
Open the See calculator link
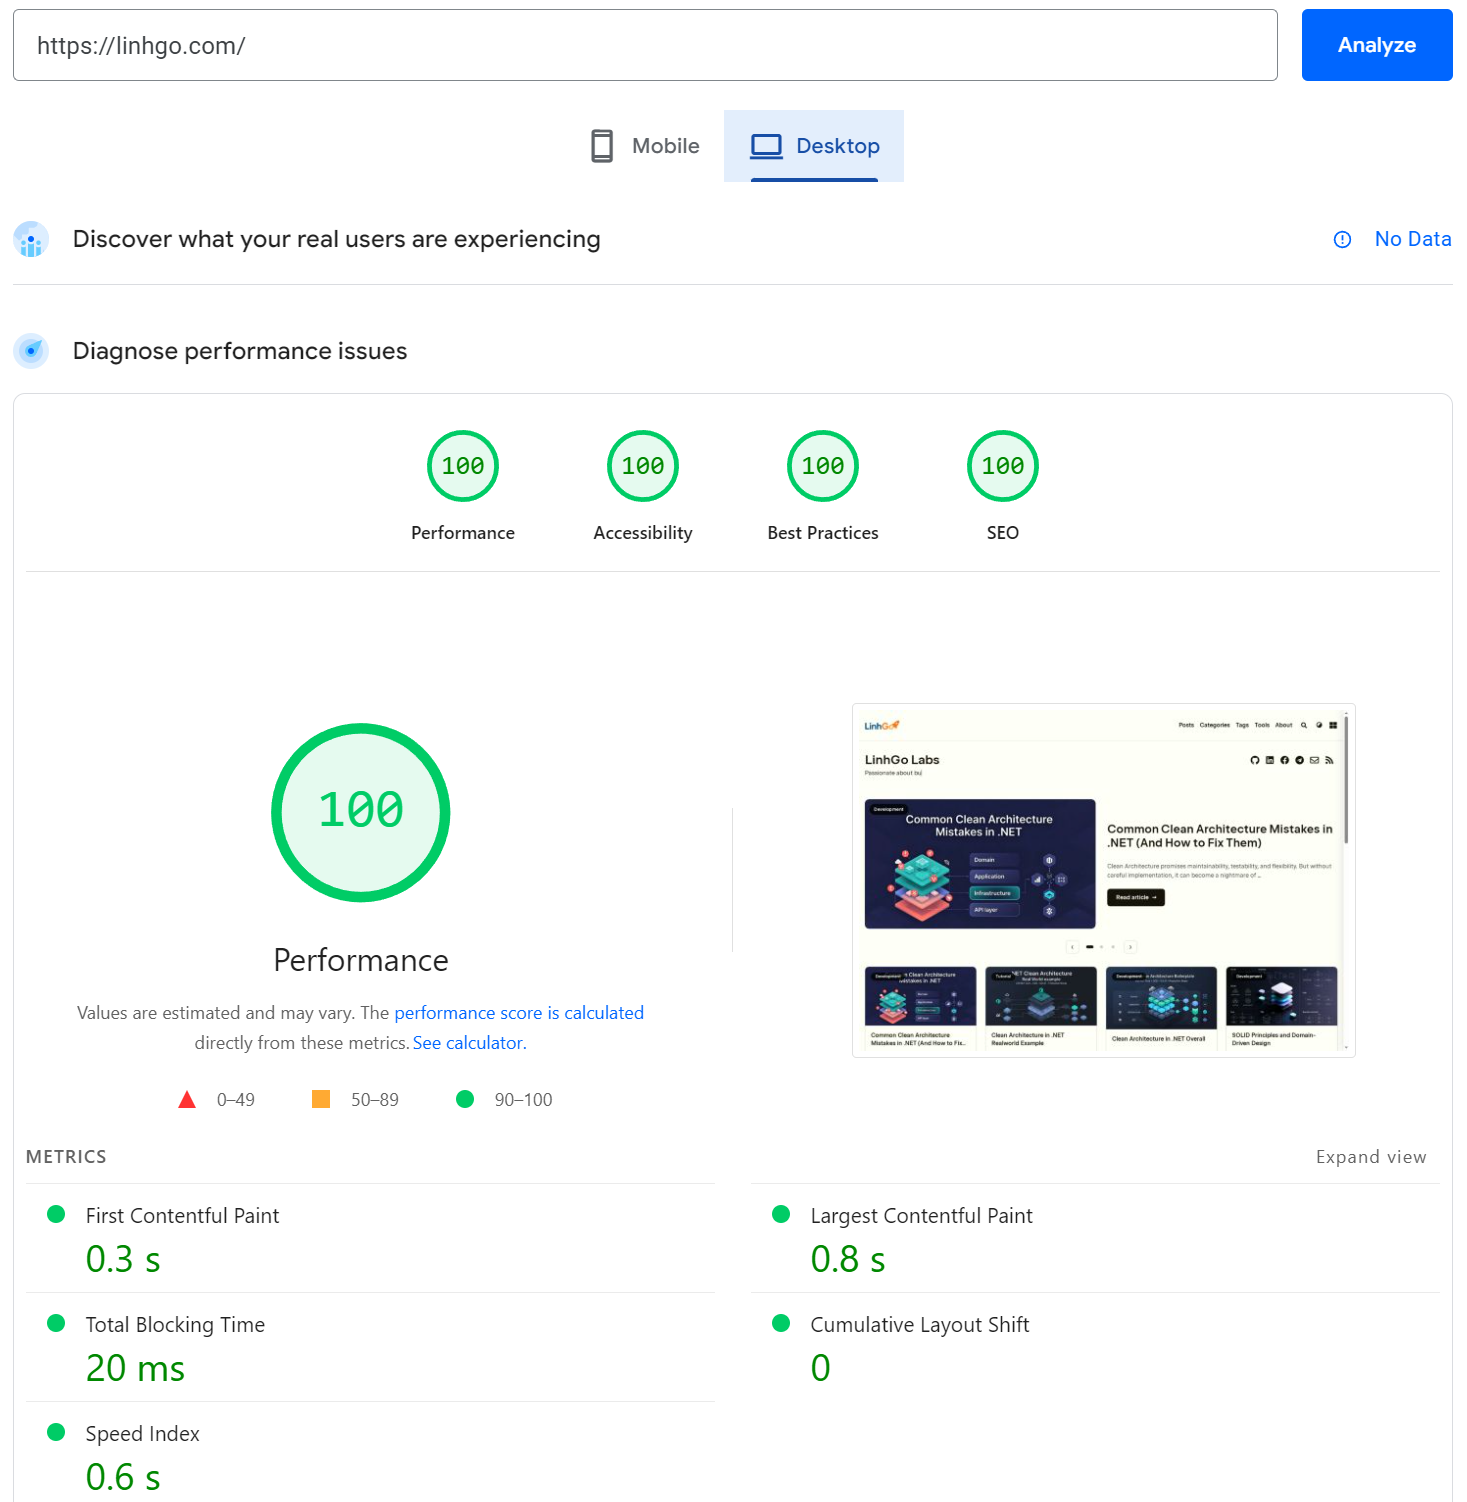pos(469,1043)
